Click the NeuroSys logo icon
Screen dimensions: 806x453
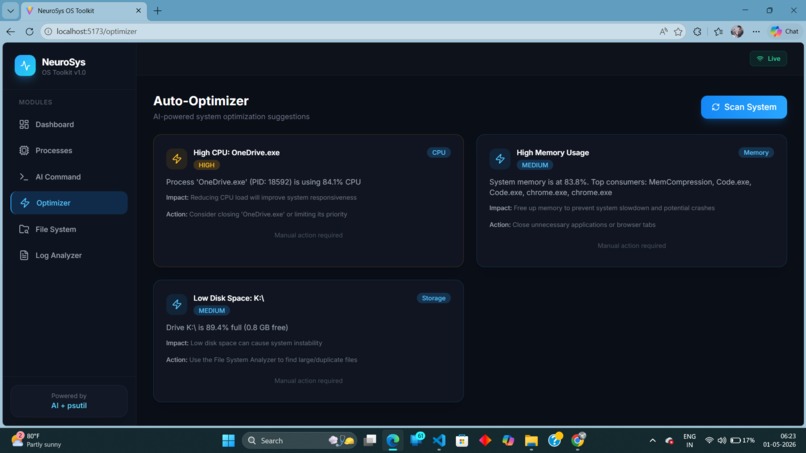click(x=25, y=66)
